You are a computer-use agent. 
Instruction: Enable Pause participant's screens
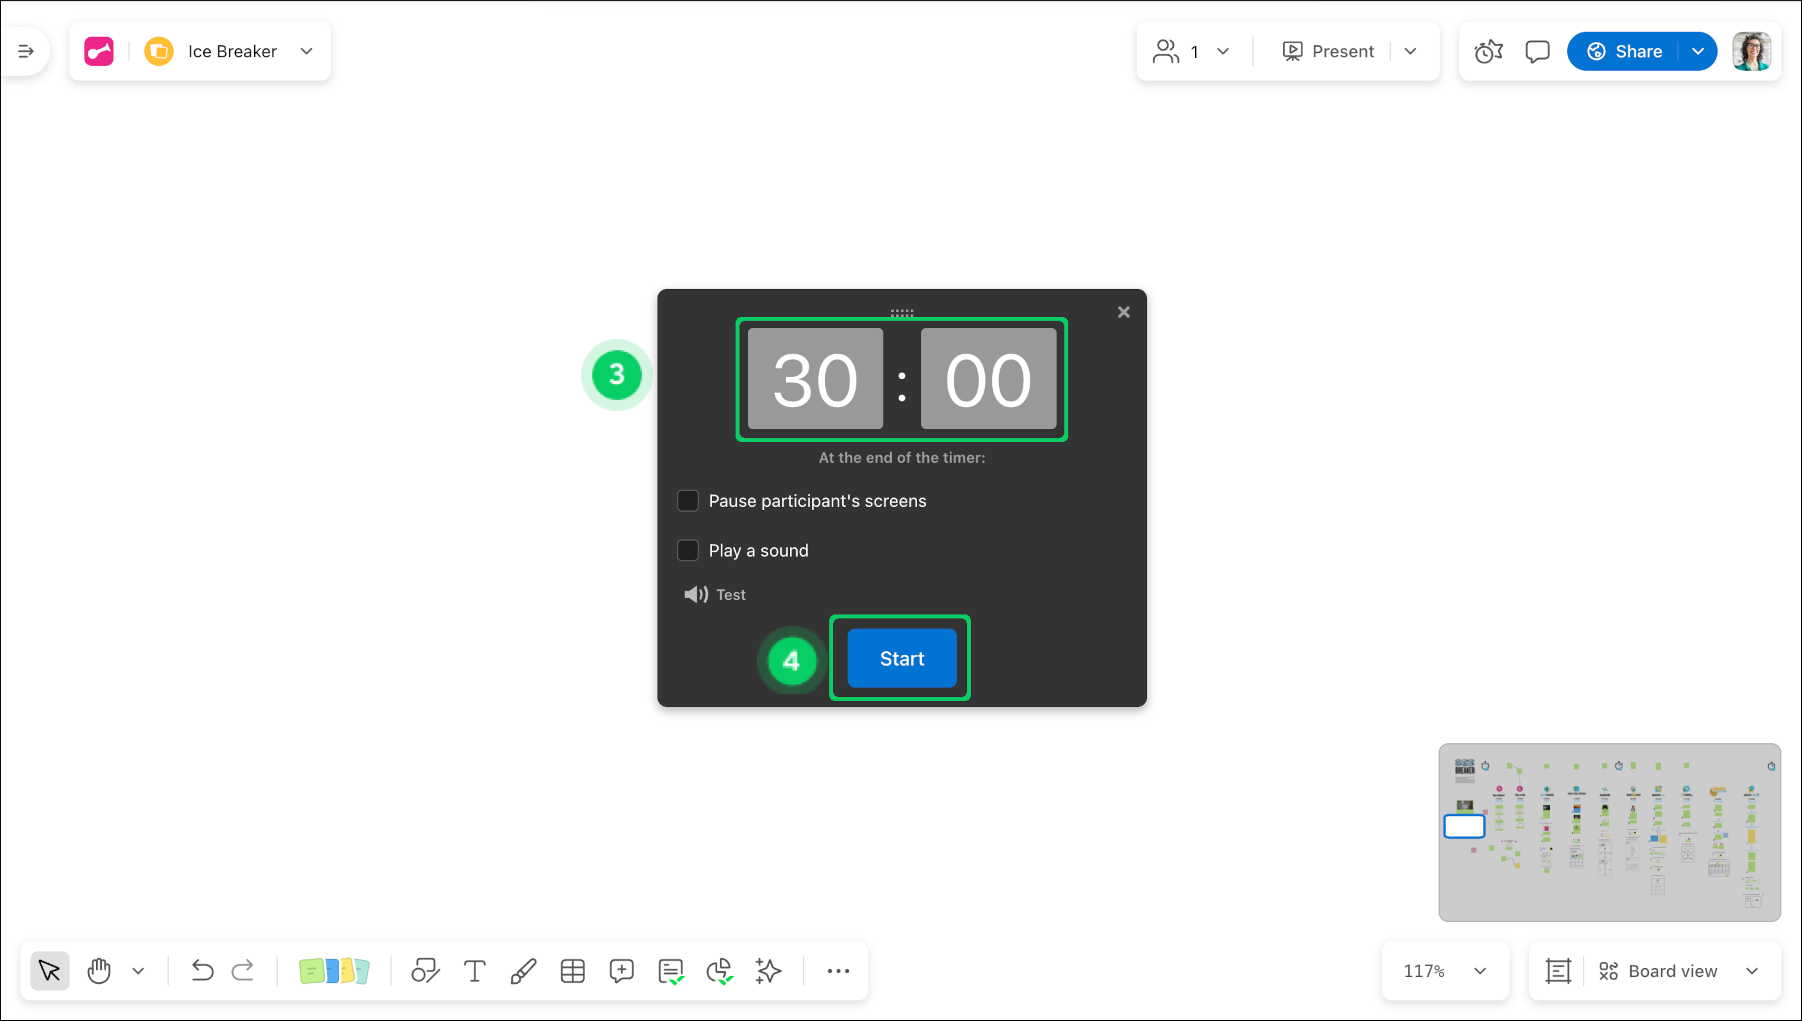pyautogui.click(x=688, y=500)
